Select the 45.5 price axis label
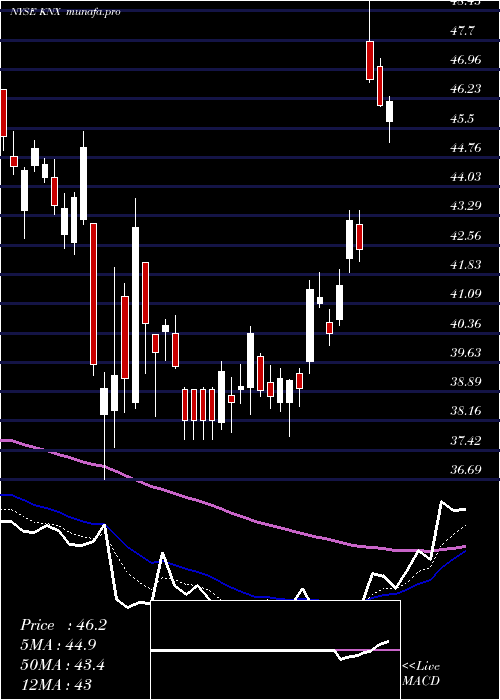Image resolution: width=500 pixels, height=700 pixels. 463,119
